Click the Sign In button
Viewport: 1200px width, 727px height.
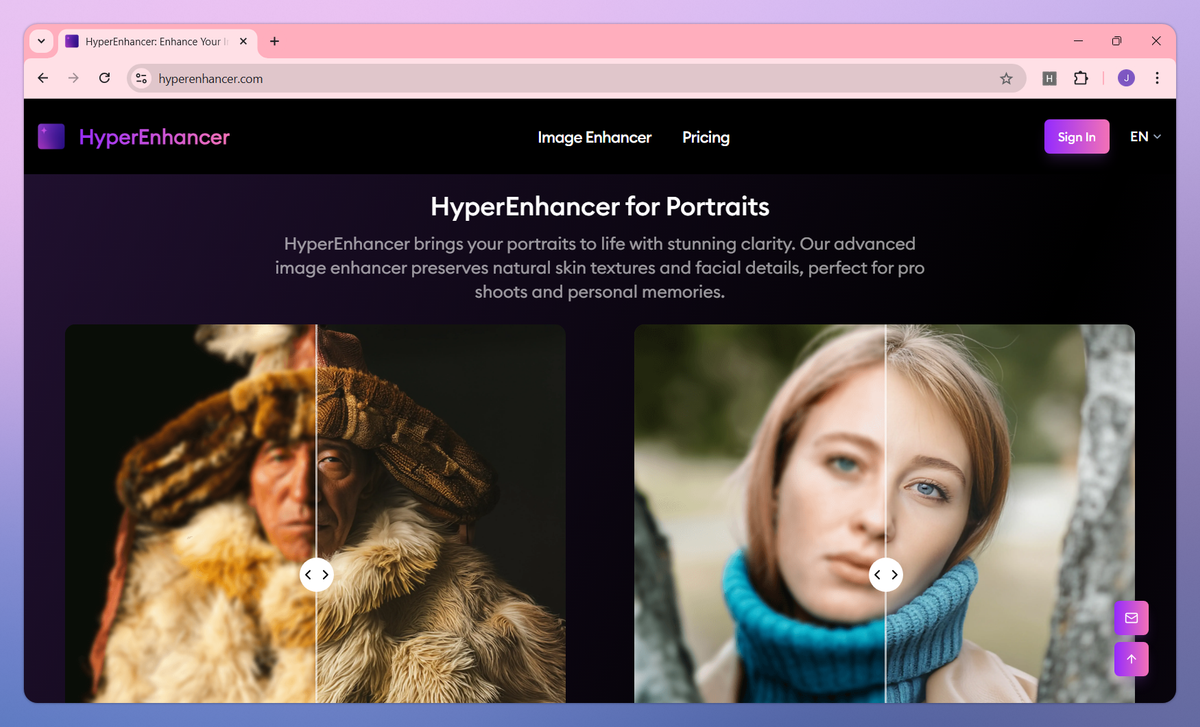click(1076, 137)
